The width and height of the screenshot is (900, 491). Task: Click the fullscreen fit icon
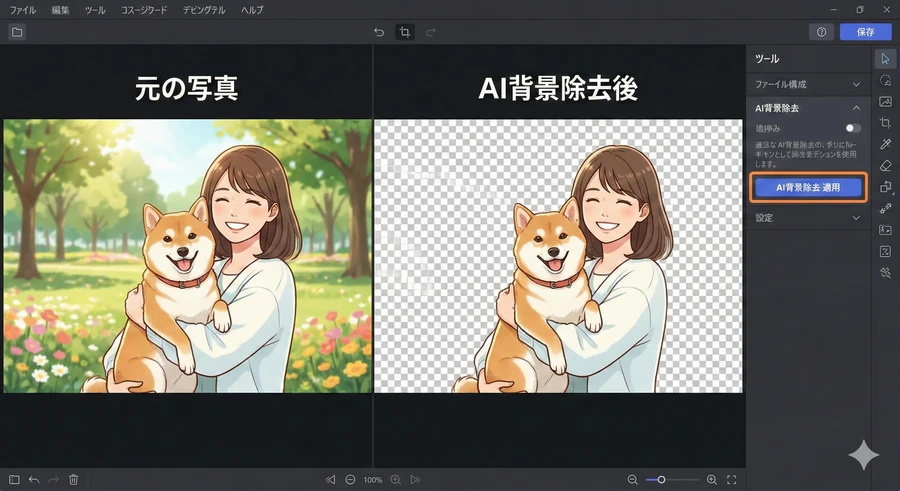point(732,480)
